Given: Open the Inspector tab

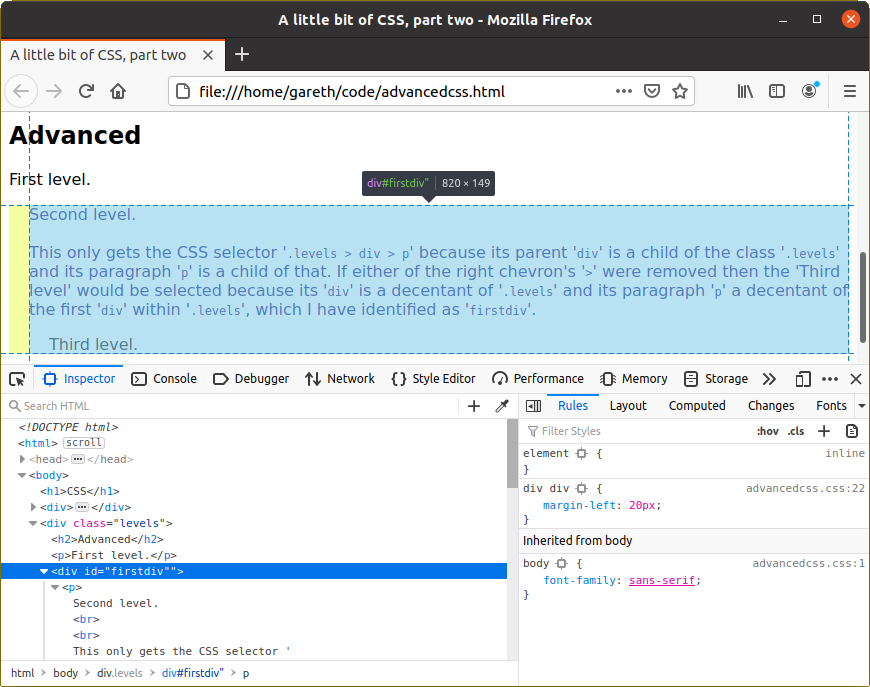Looking at the screenshot, I should (x=79, y=379).
